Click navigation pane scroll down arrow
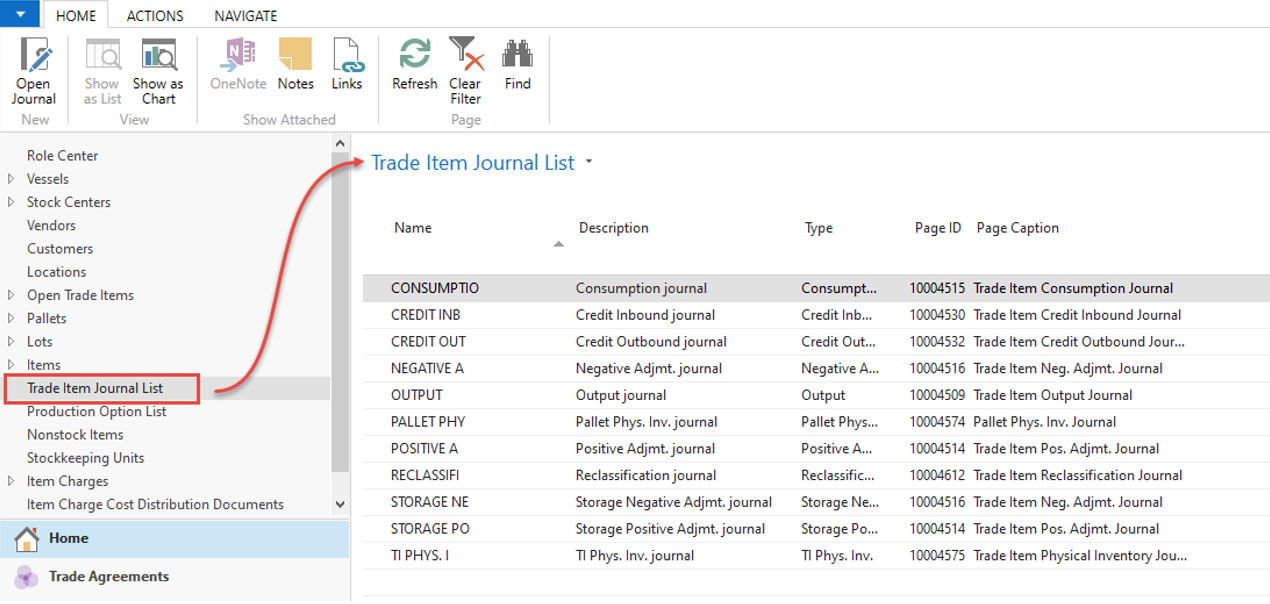Screen dimensions: 1270x604 340,505
